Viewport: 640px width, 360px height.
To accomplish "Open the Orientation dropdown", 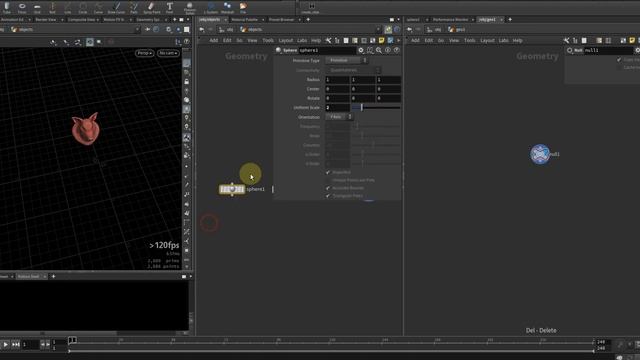I will click(339, 117).
